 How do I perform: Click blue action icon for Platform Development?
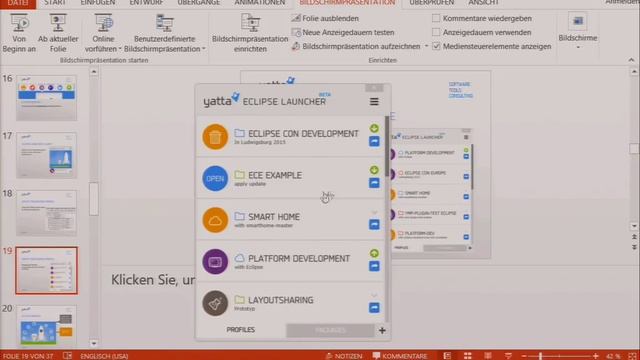click(374, 266)
